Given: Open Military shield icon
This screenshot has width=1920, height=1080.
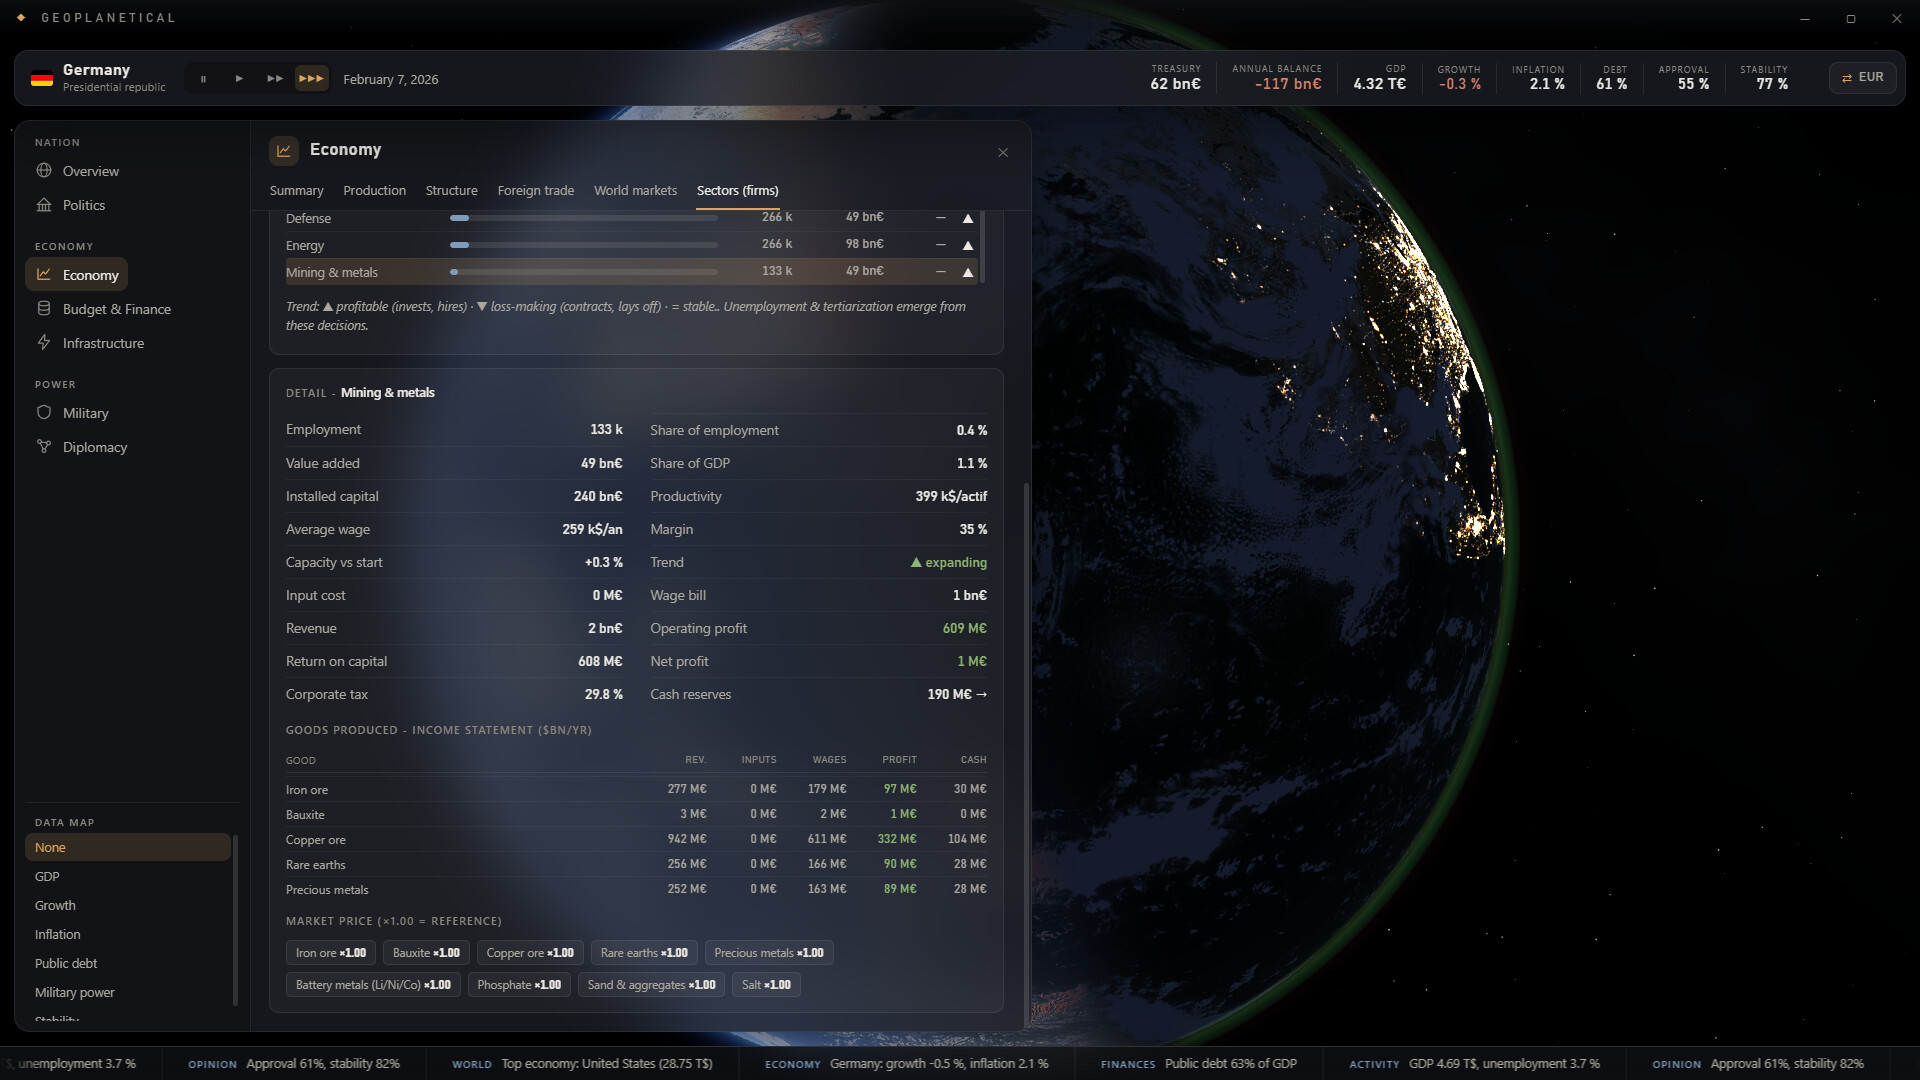Looking at the screenshot, I should pyautogui.click(x=44, y=413).
